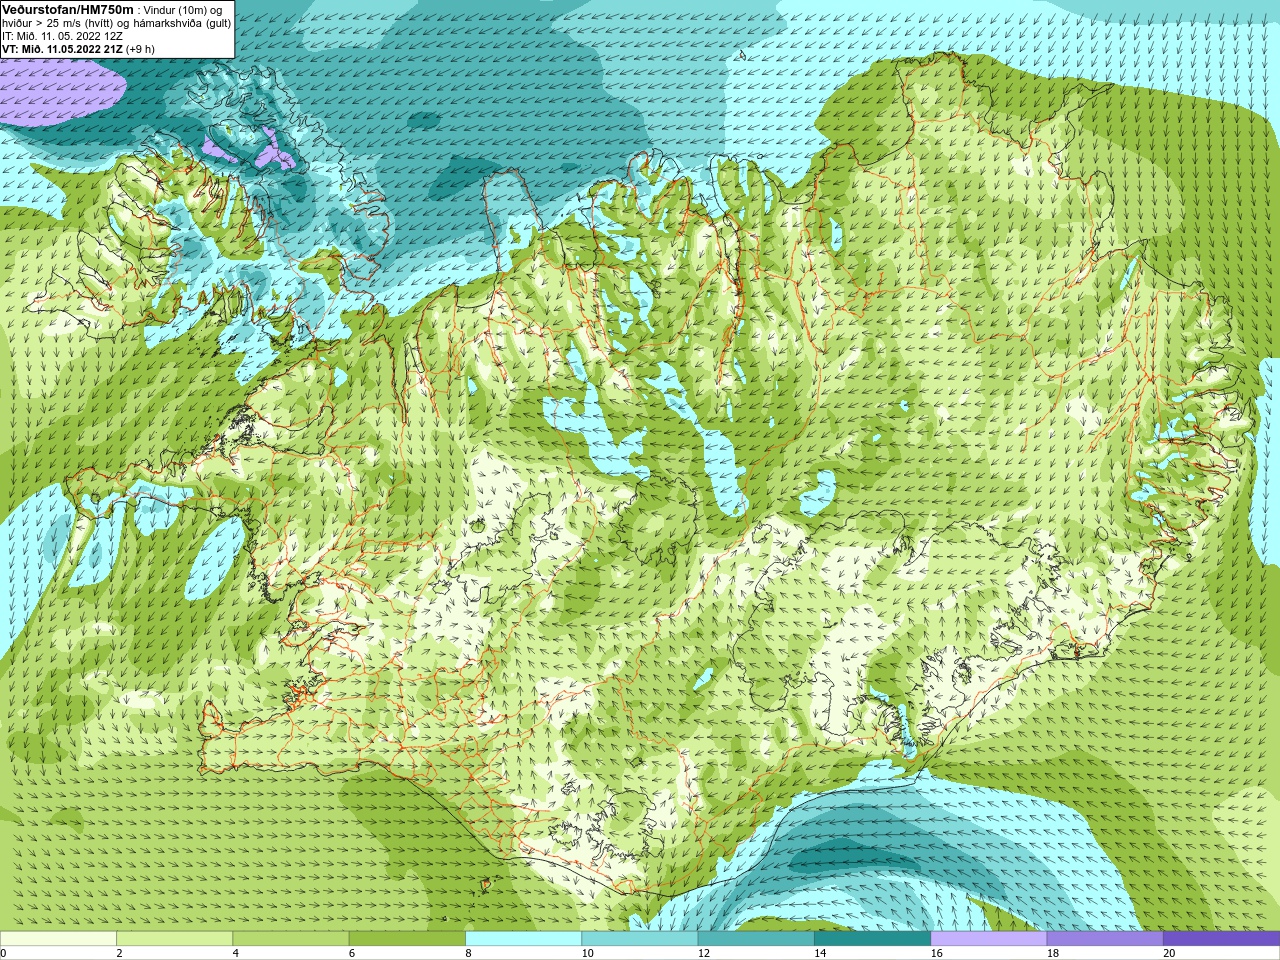This screenshot has width=1280, height=960.
Task: Click the "Veðurstofan/HM750m" title text
Action: click(x=68, y=9)
